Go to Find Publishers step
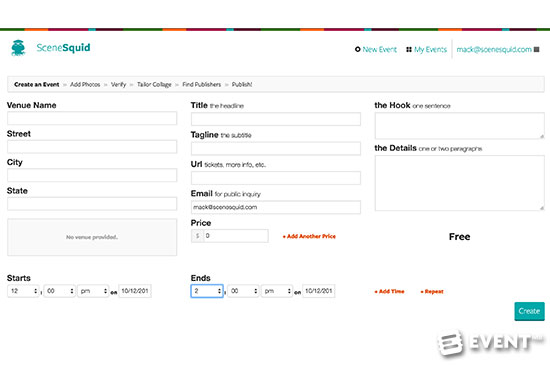 pyautogui.click(x=202, y=85)
